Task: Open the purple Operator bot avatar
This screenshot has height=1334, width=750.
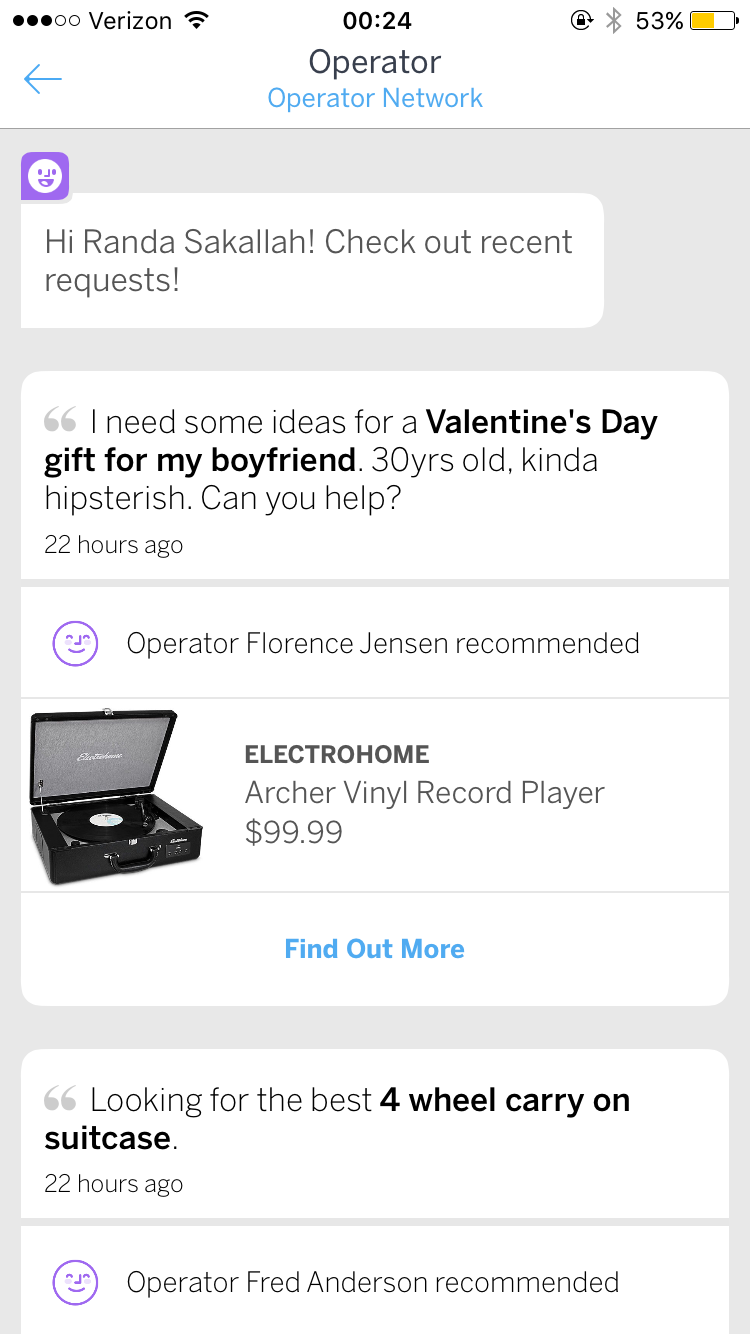Action: click(45, 177)
